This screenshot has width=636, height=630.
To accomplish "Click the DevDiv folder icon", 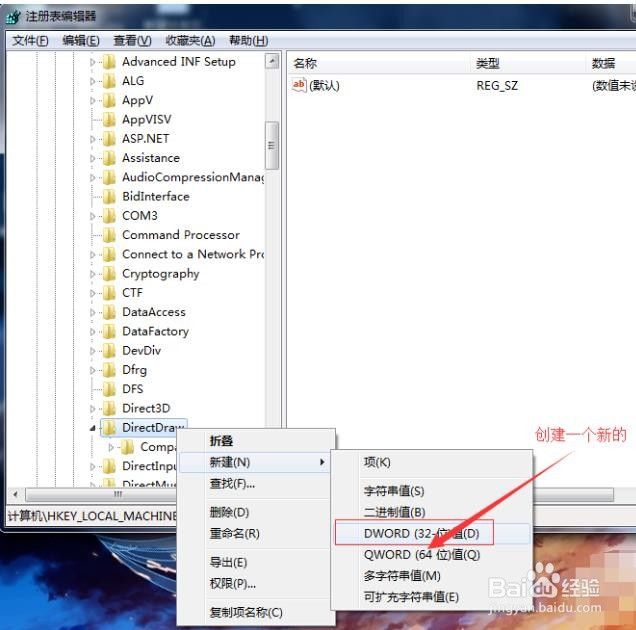I will [109, 350].
